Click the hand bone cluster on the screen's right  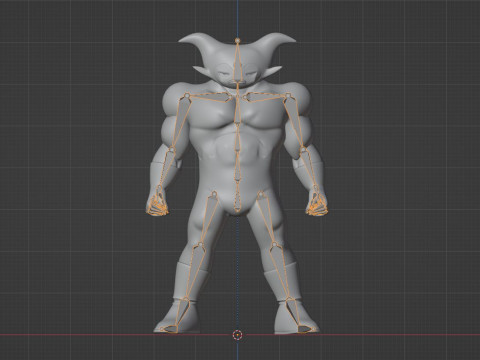[317, 205]
